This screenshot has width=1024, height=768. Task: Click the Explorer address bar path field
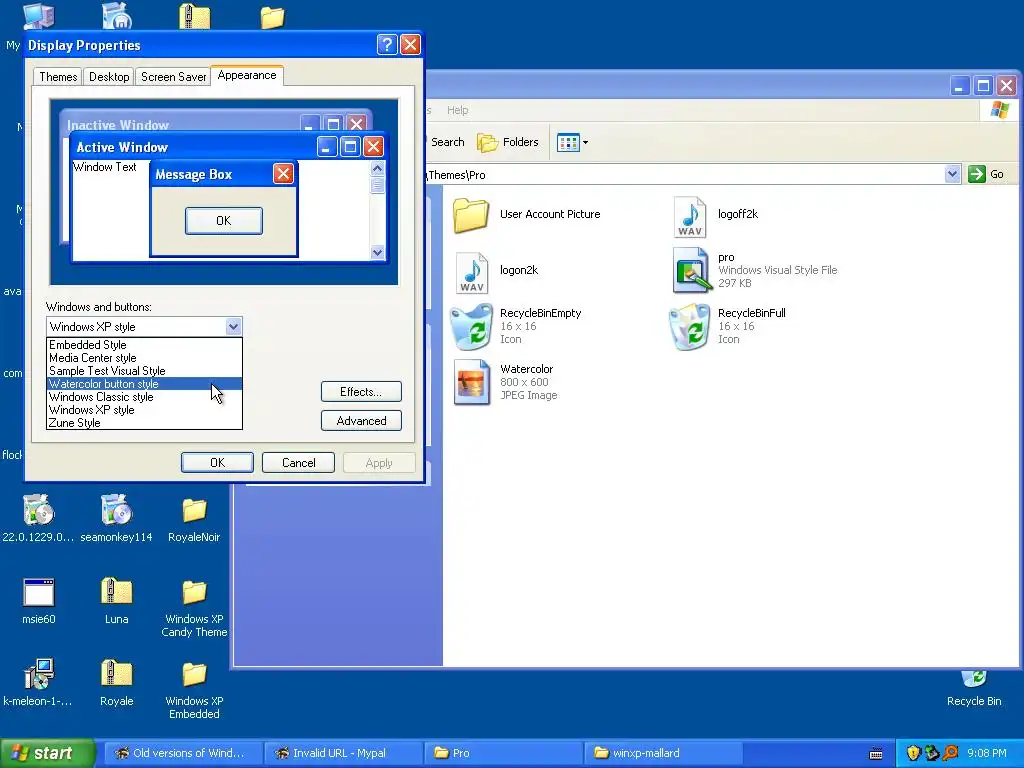684,174
